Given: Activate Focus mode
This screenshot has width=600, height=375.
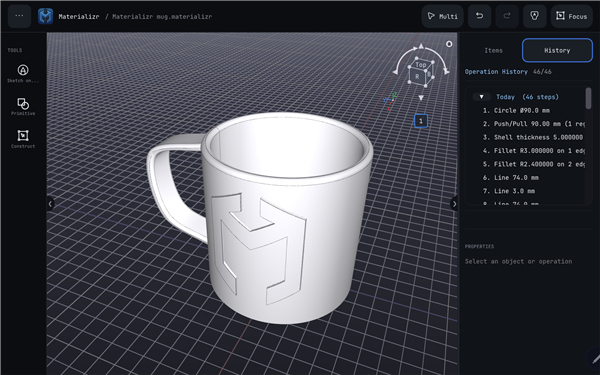Looking at the screenshot, I should tap(571, 16).
